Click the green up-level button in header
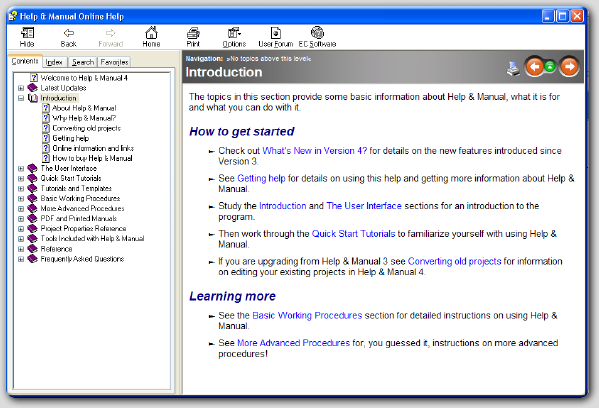This screenshot has width=599, height=408. click(x=550, y=66)
